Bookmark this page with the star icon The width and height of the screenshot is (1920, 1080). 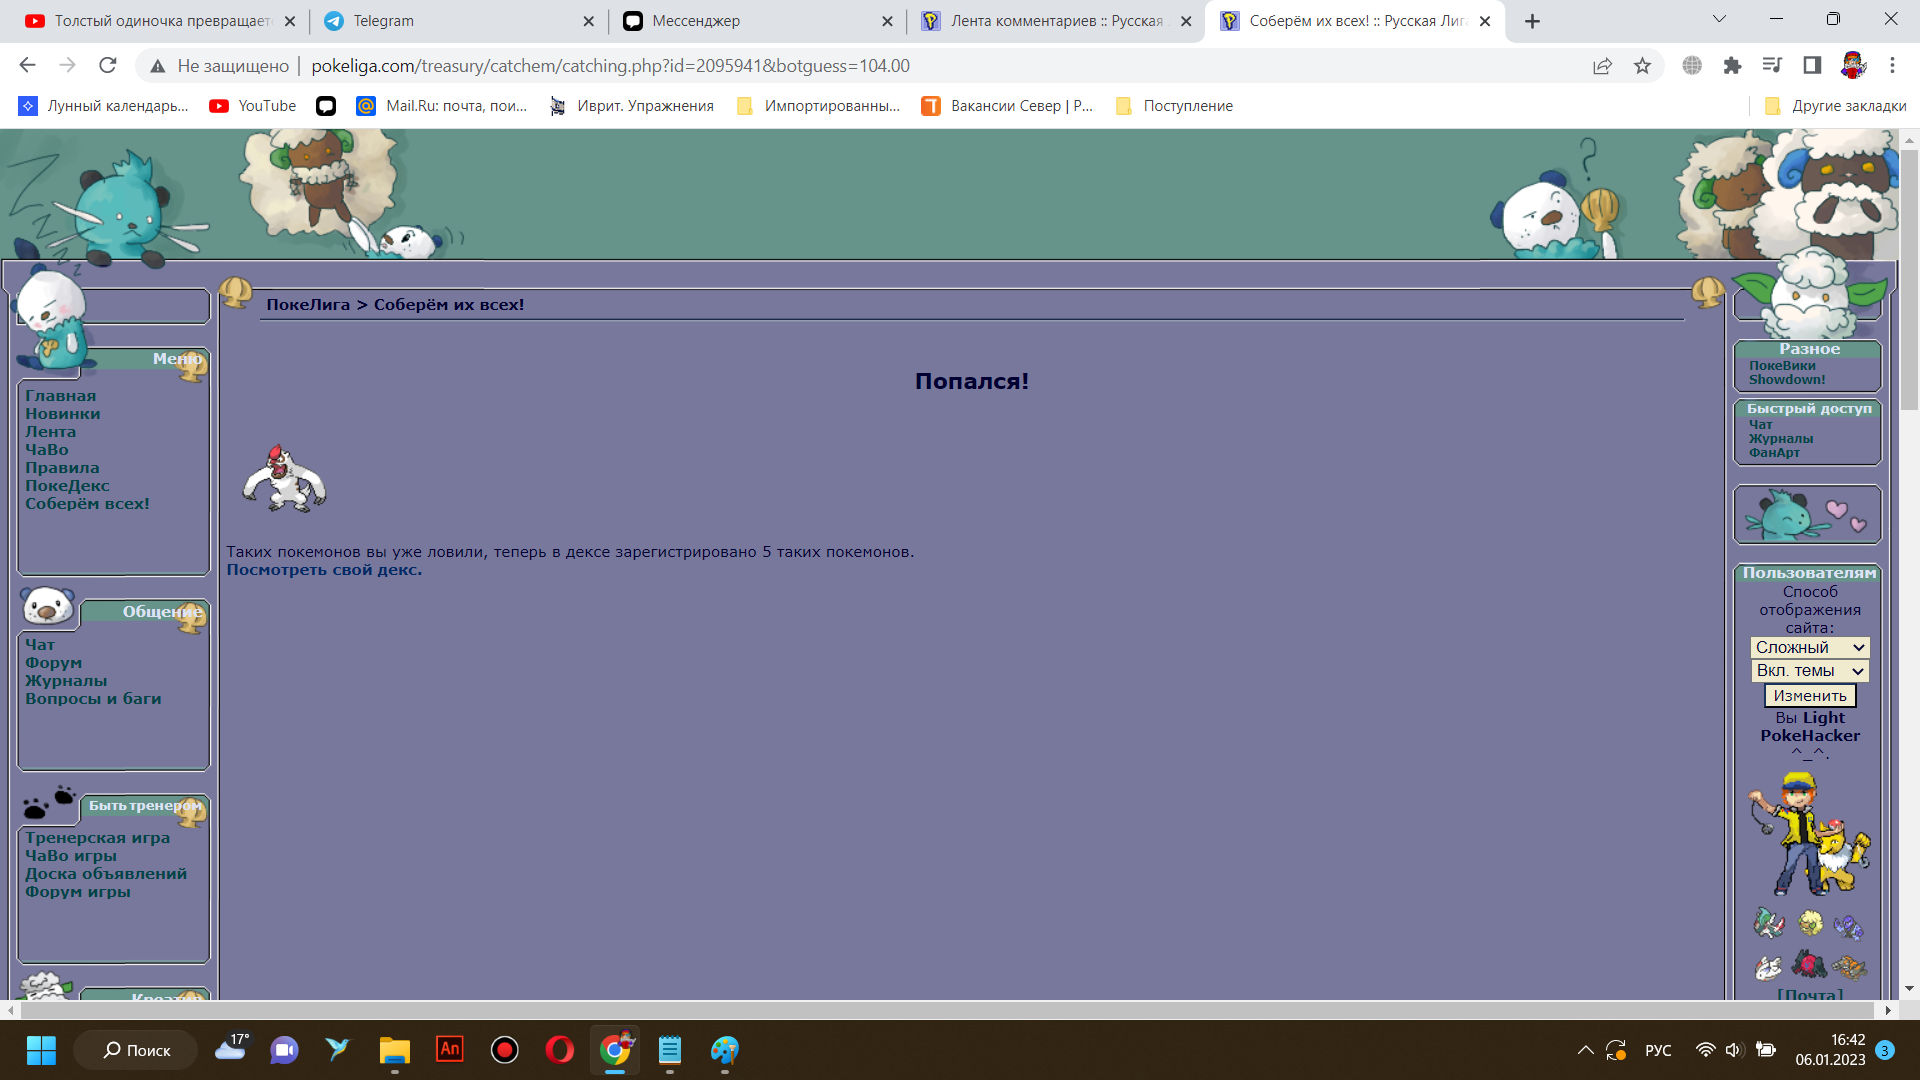[x=1642, y=65]
